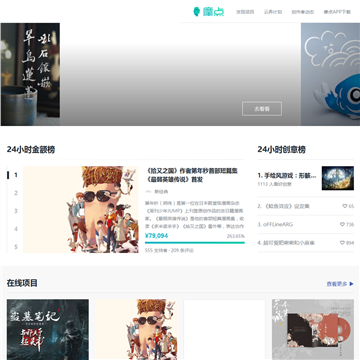Click the 手绘风游戏 night scene thumbnail

338,178
